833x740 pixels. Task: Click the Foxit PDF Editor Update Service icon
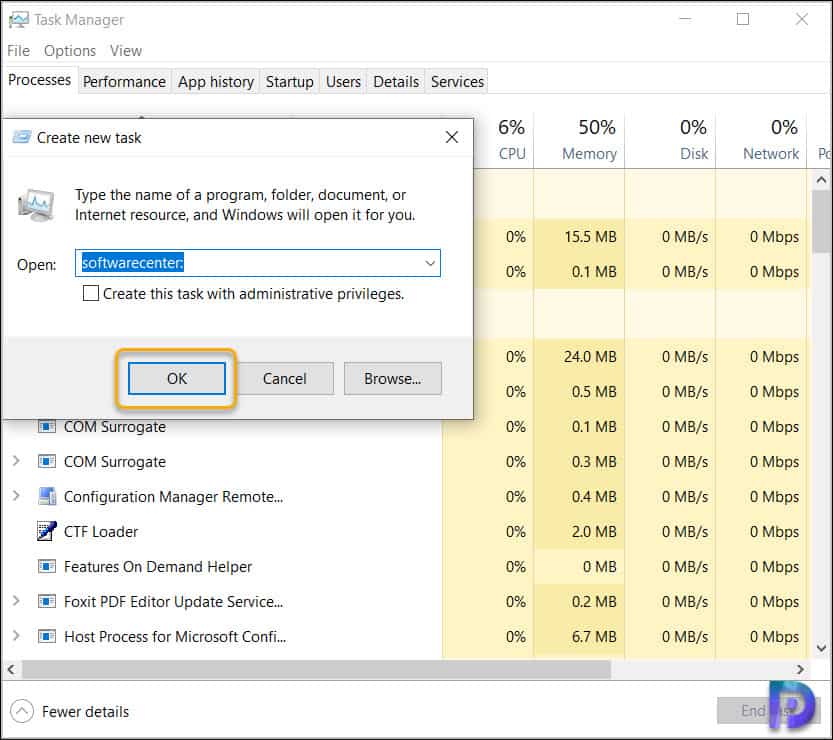pyautogui.click(x=47, y=601)
